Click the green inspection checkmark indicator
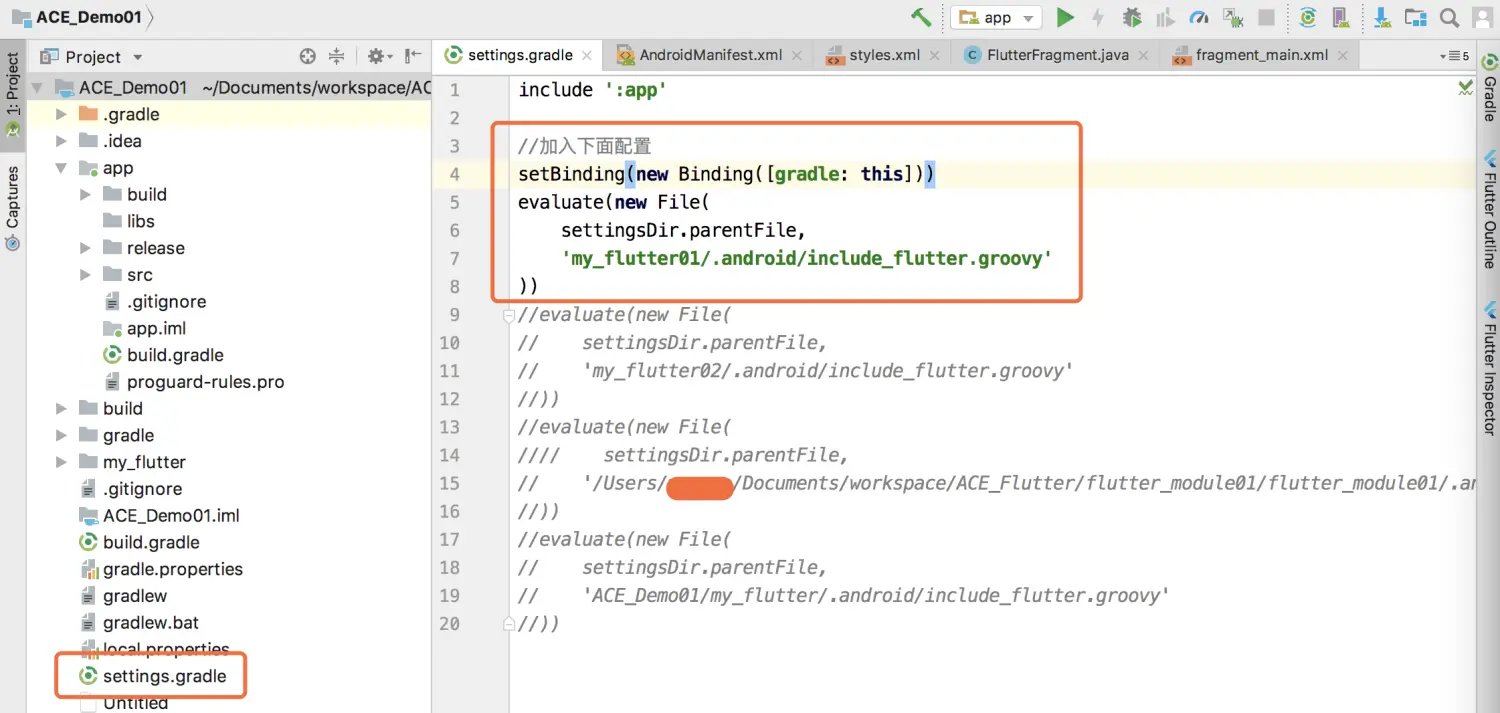This screenshot has width=1500, height=713. tap(1465, 88)
